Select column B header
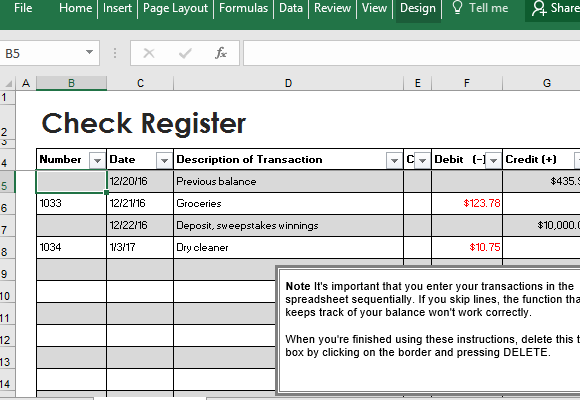Viewport: 580px width, 400px height. click(71, 83)
